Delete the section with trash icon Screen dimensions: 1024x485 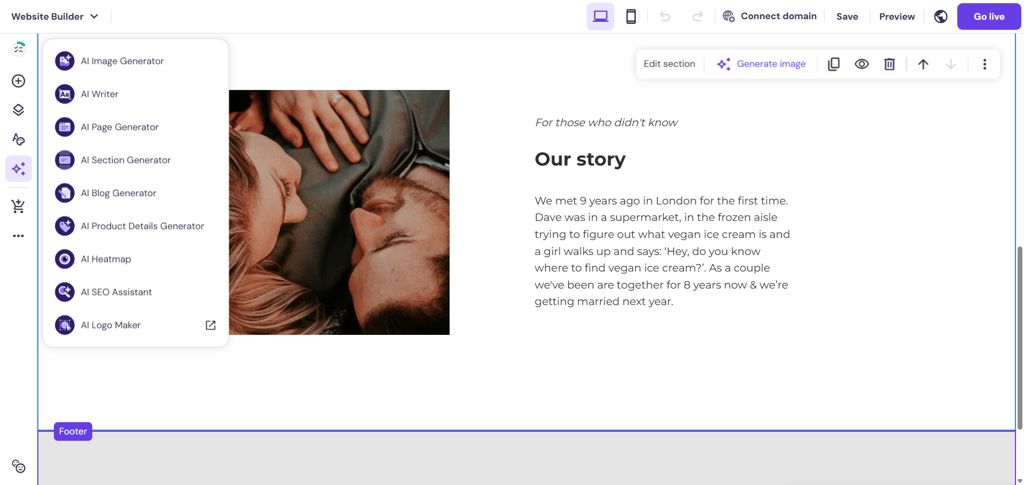(889, 64)
